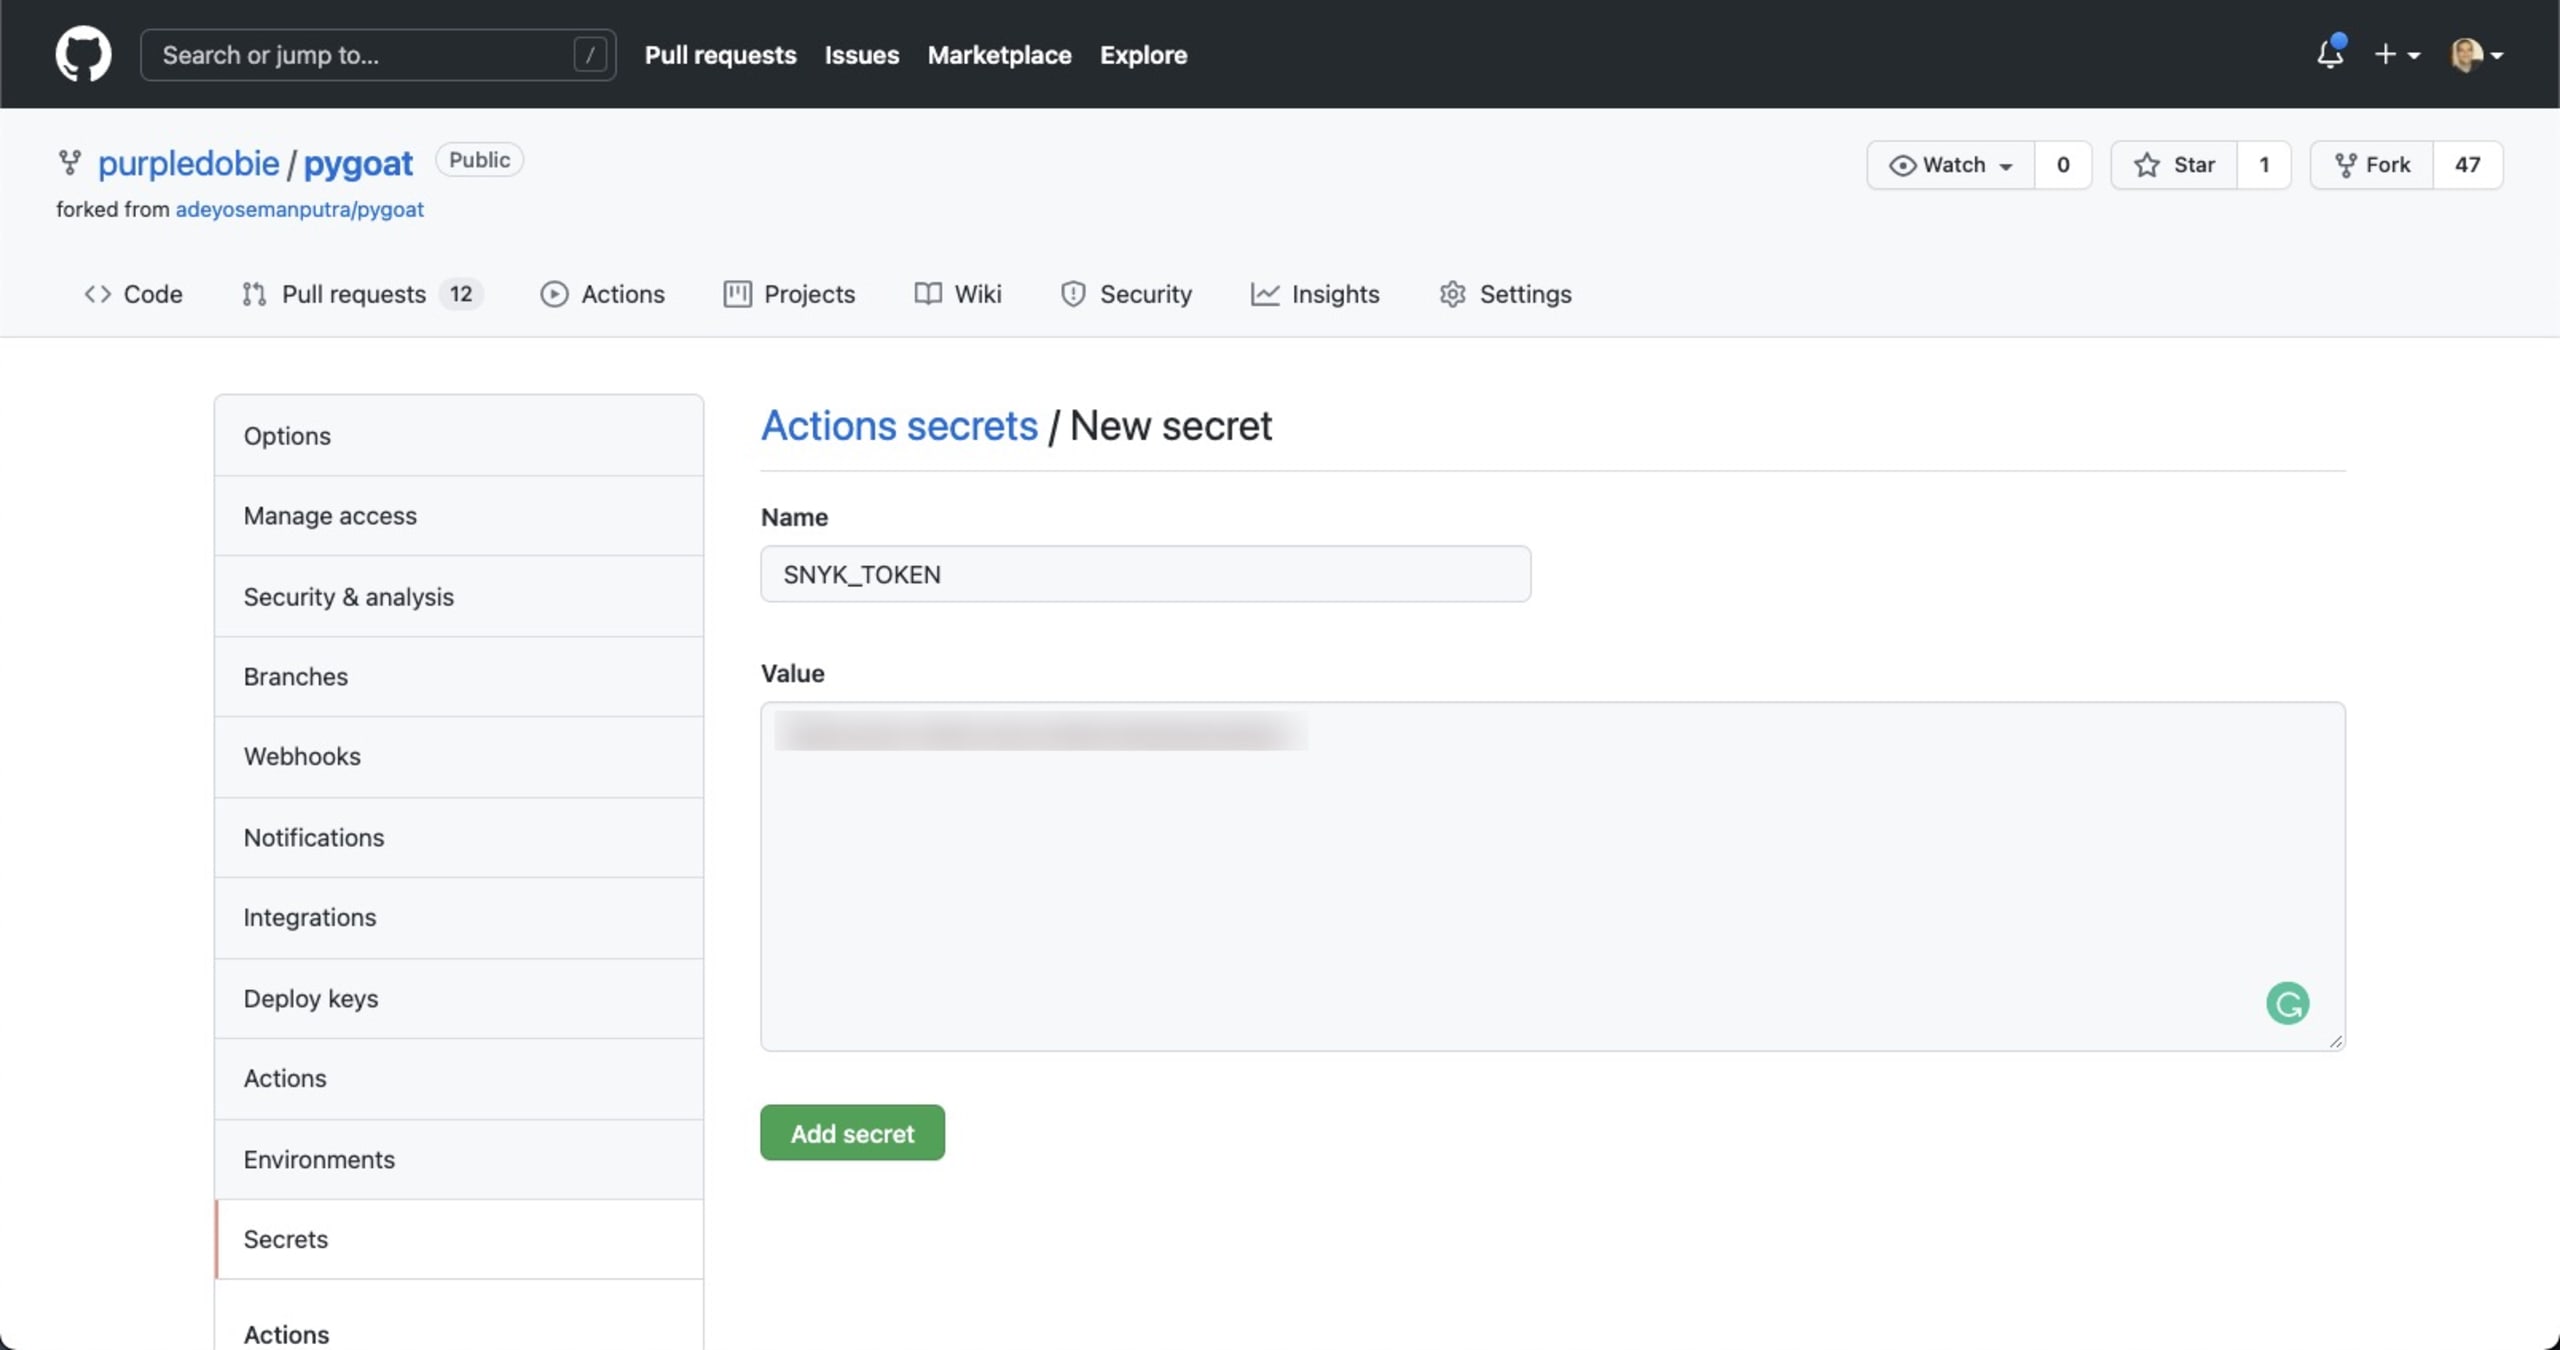
Task: Open Branches settings
Action: (x=459, y=677)
